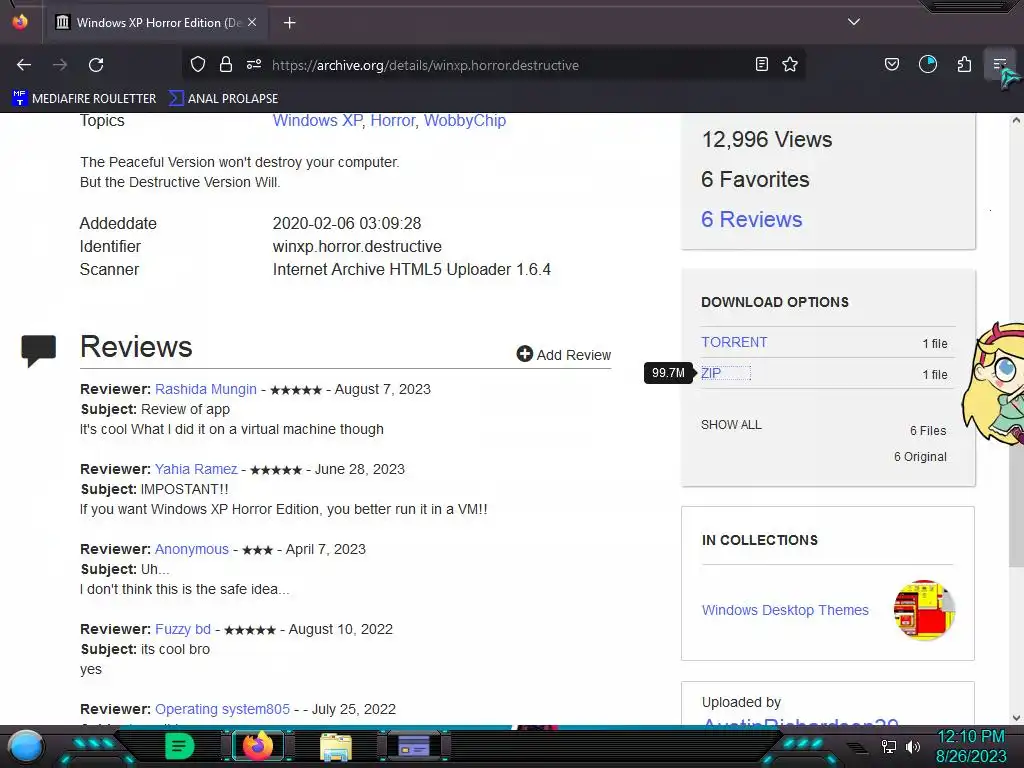
Task: Open MEDIAFIRE ROULETTER bookmark
Action: click(x=84, y=99)
